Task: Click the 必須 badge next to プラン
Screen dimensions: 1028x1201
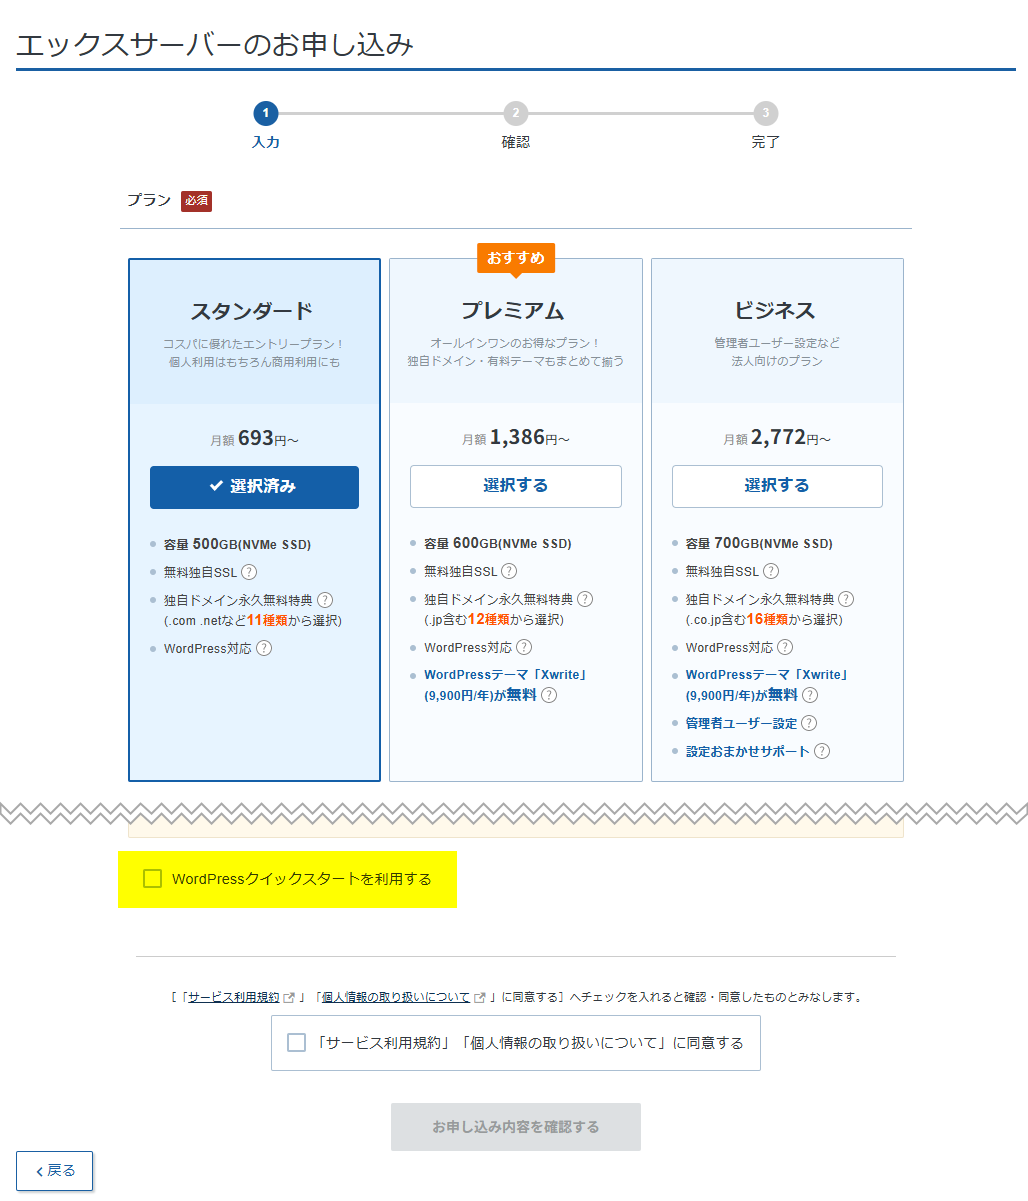Action: (196, 201)
